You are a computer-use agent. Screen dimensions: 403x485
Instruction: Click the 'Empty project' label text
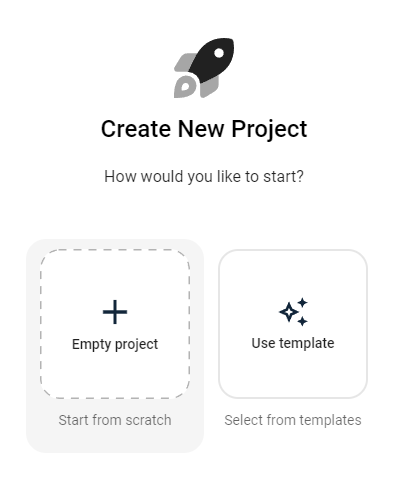coord(115,344)
